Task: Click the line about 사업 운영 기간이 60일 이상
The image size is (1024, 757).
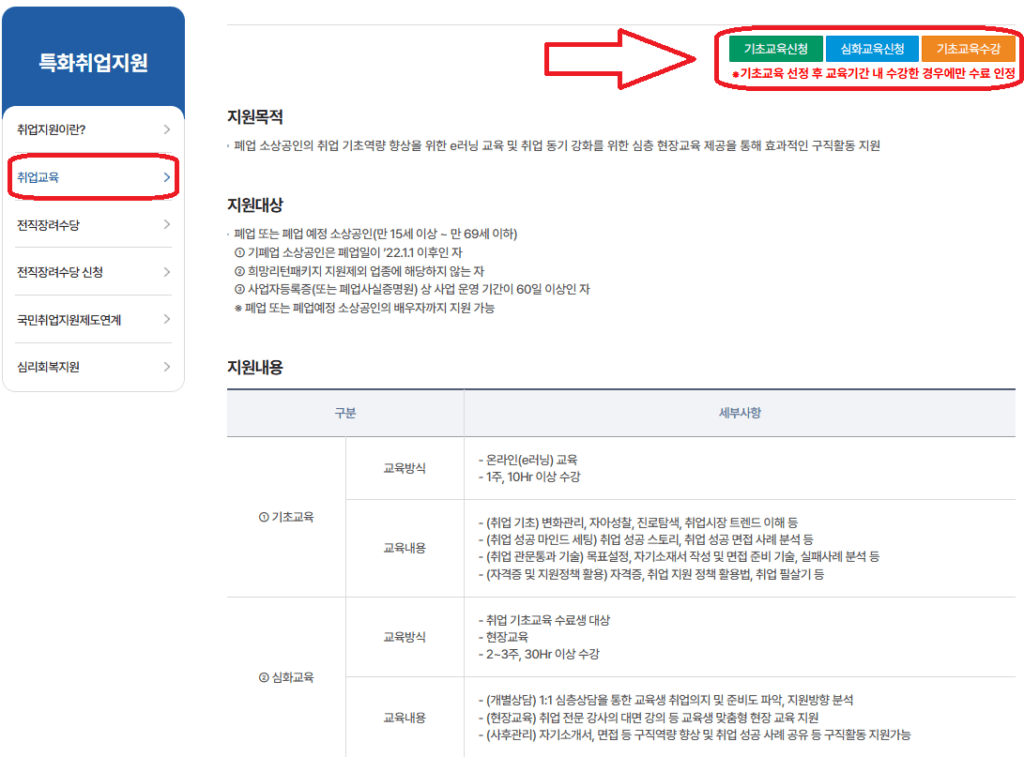Action: tap(412, 289)
